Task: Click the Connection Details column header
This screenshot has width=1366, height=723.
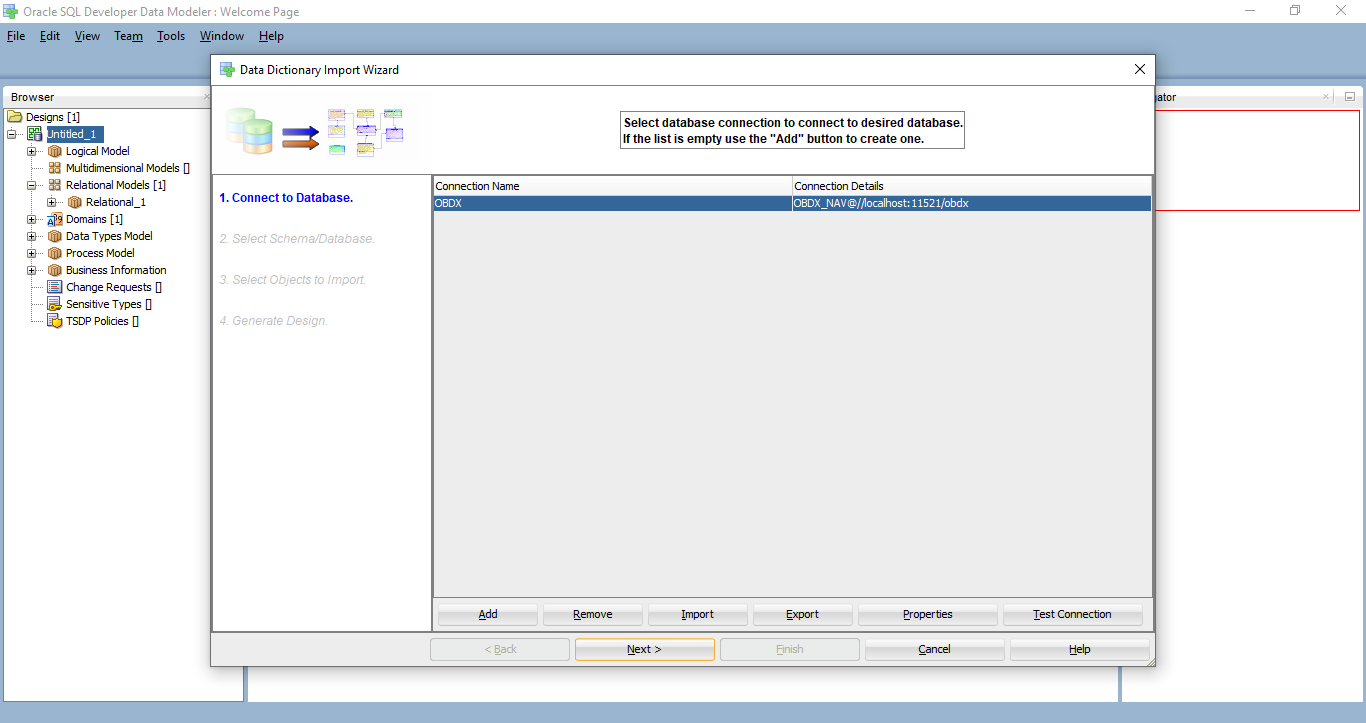Action: (x=972, y=186)
